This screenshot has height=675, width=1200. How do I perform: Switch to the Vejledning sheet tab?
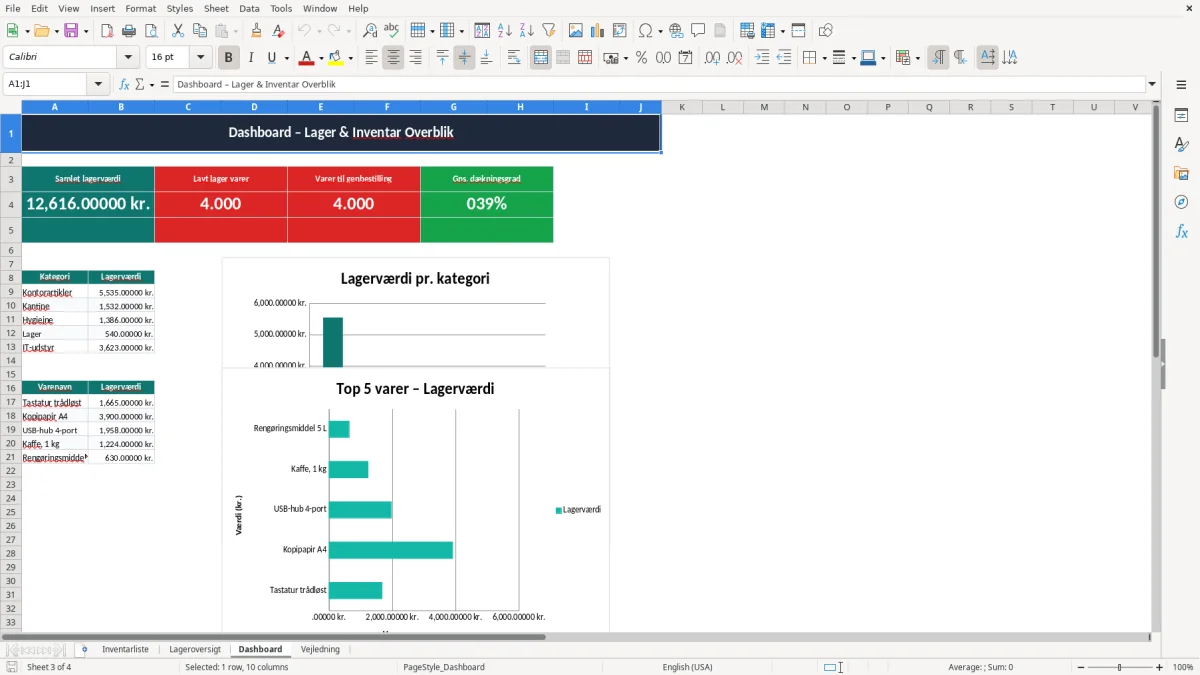click(320, 649)
